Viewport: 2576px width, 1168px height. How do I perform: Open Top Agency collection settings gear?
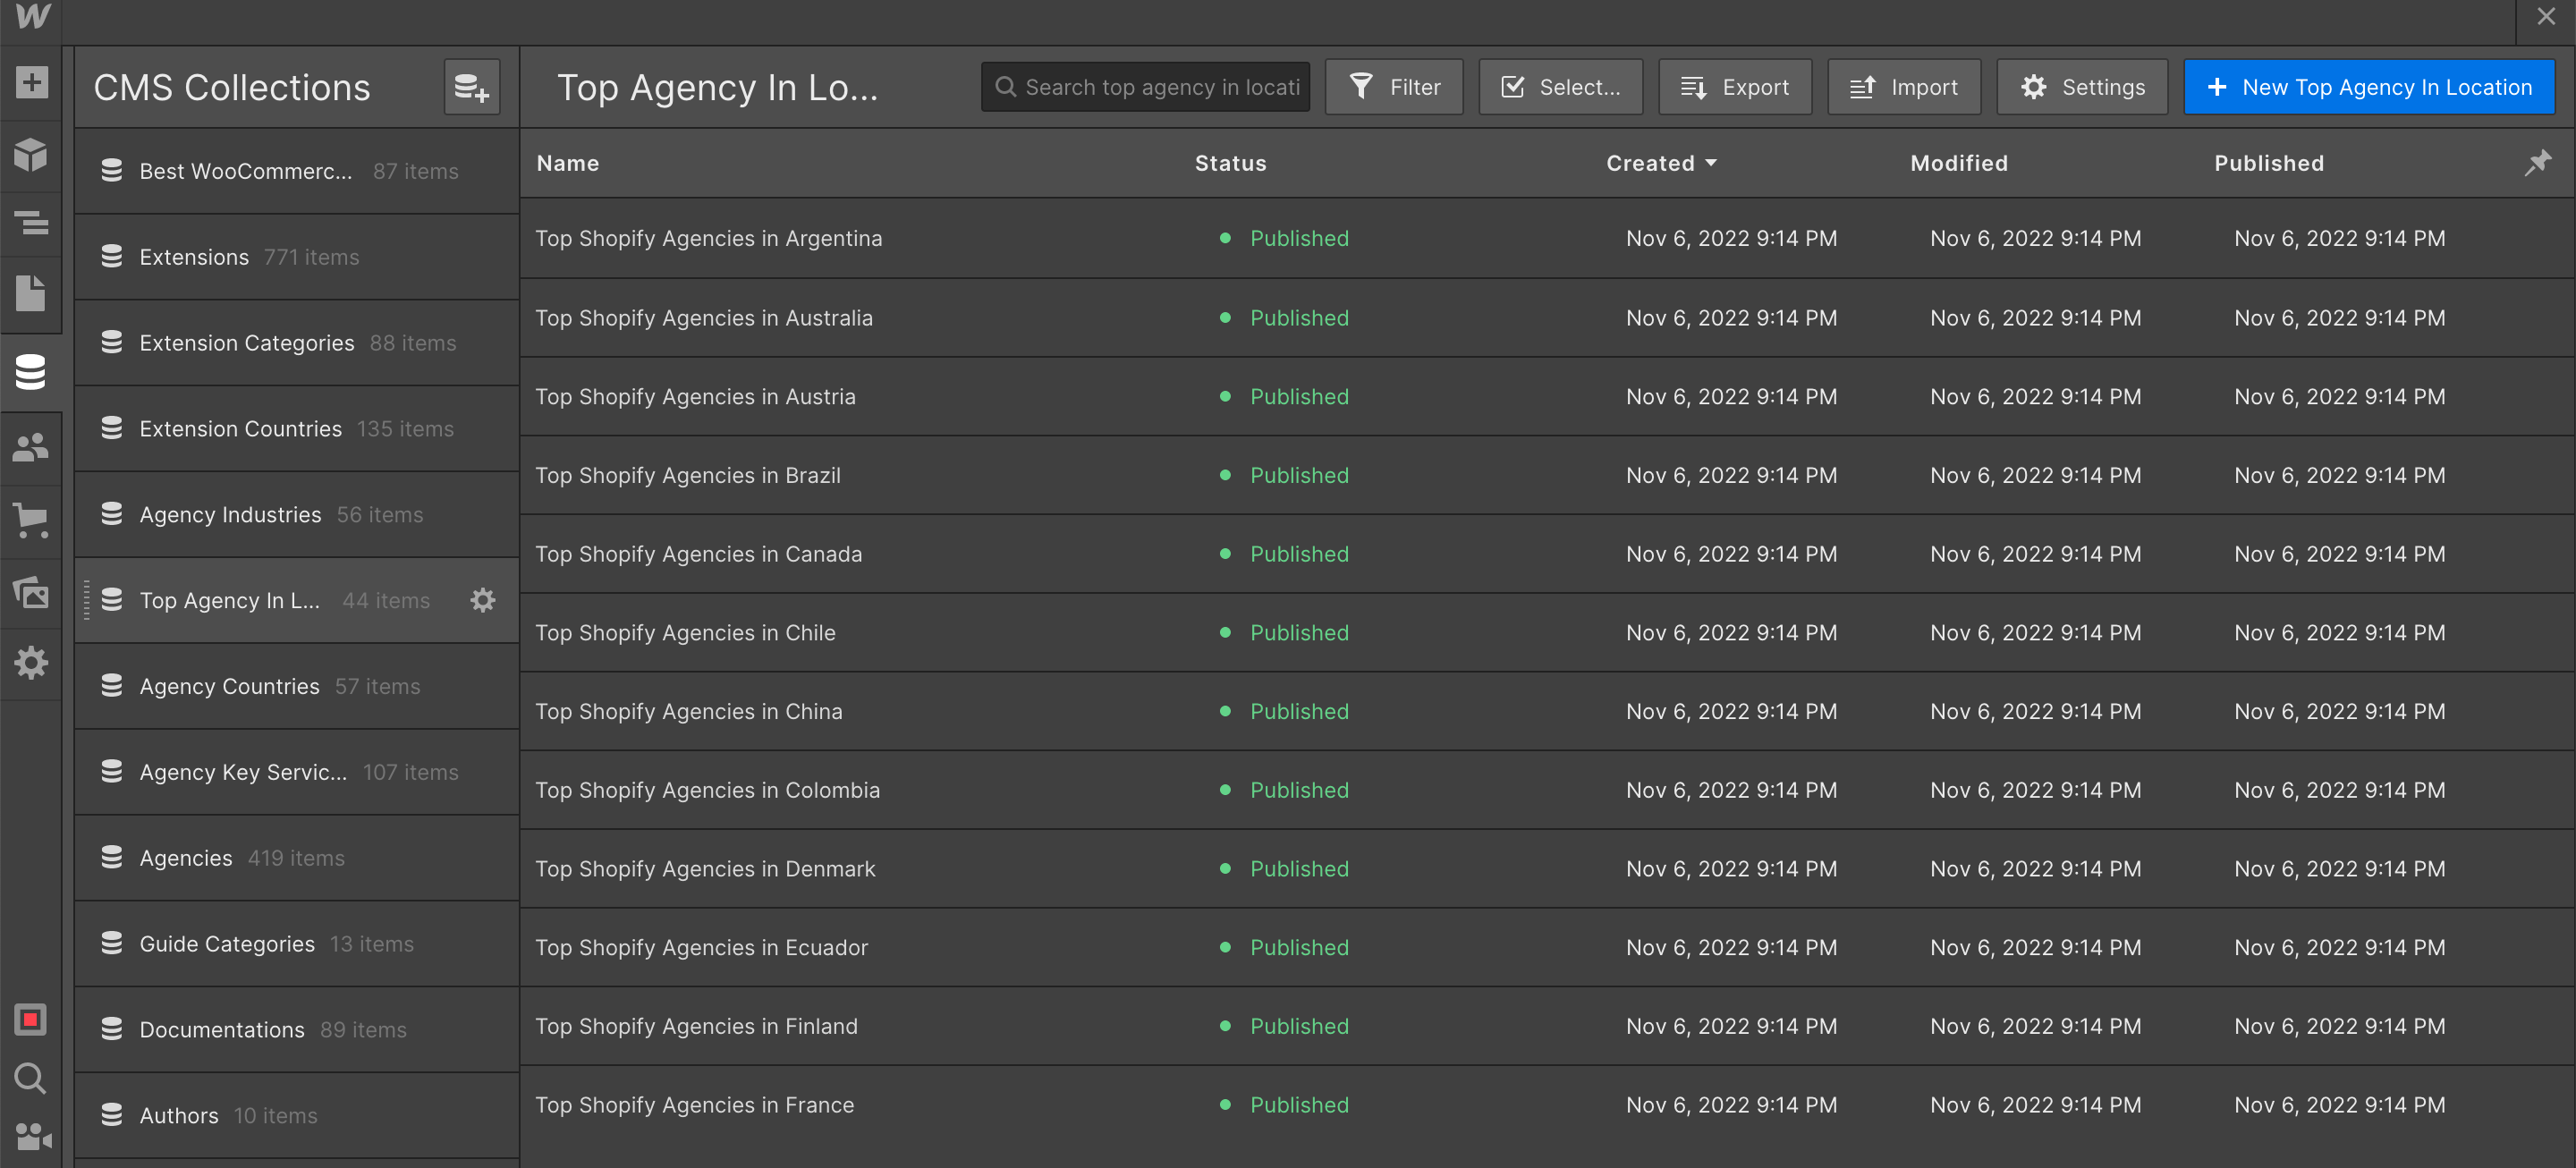(483, 600)
